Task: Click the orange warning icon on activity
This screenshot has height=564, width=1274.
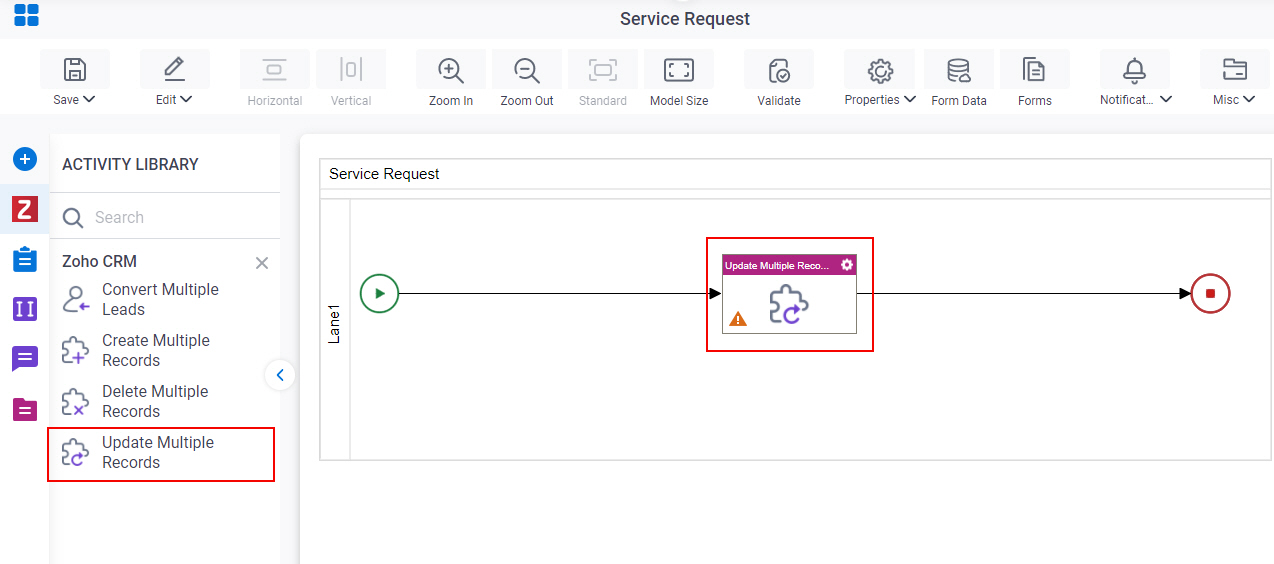Action: pos(738,319)
